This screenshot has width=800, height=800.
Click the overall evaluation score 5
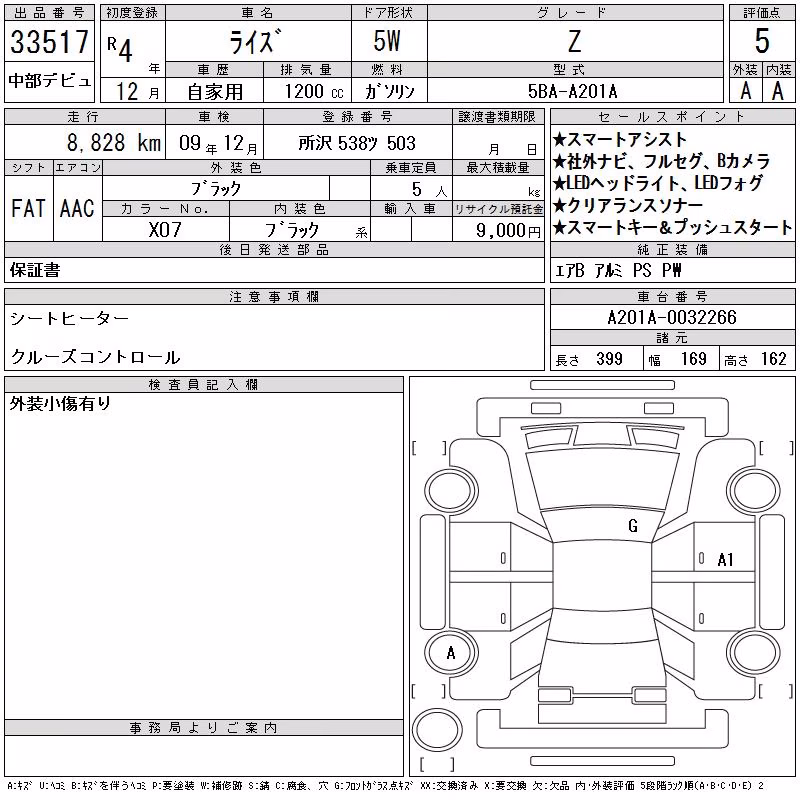click(762, 41)
